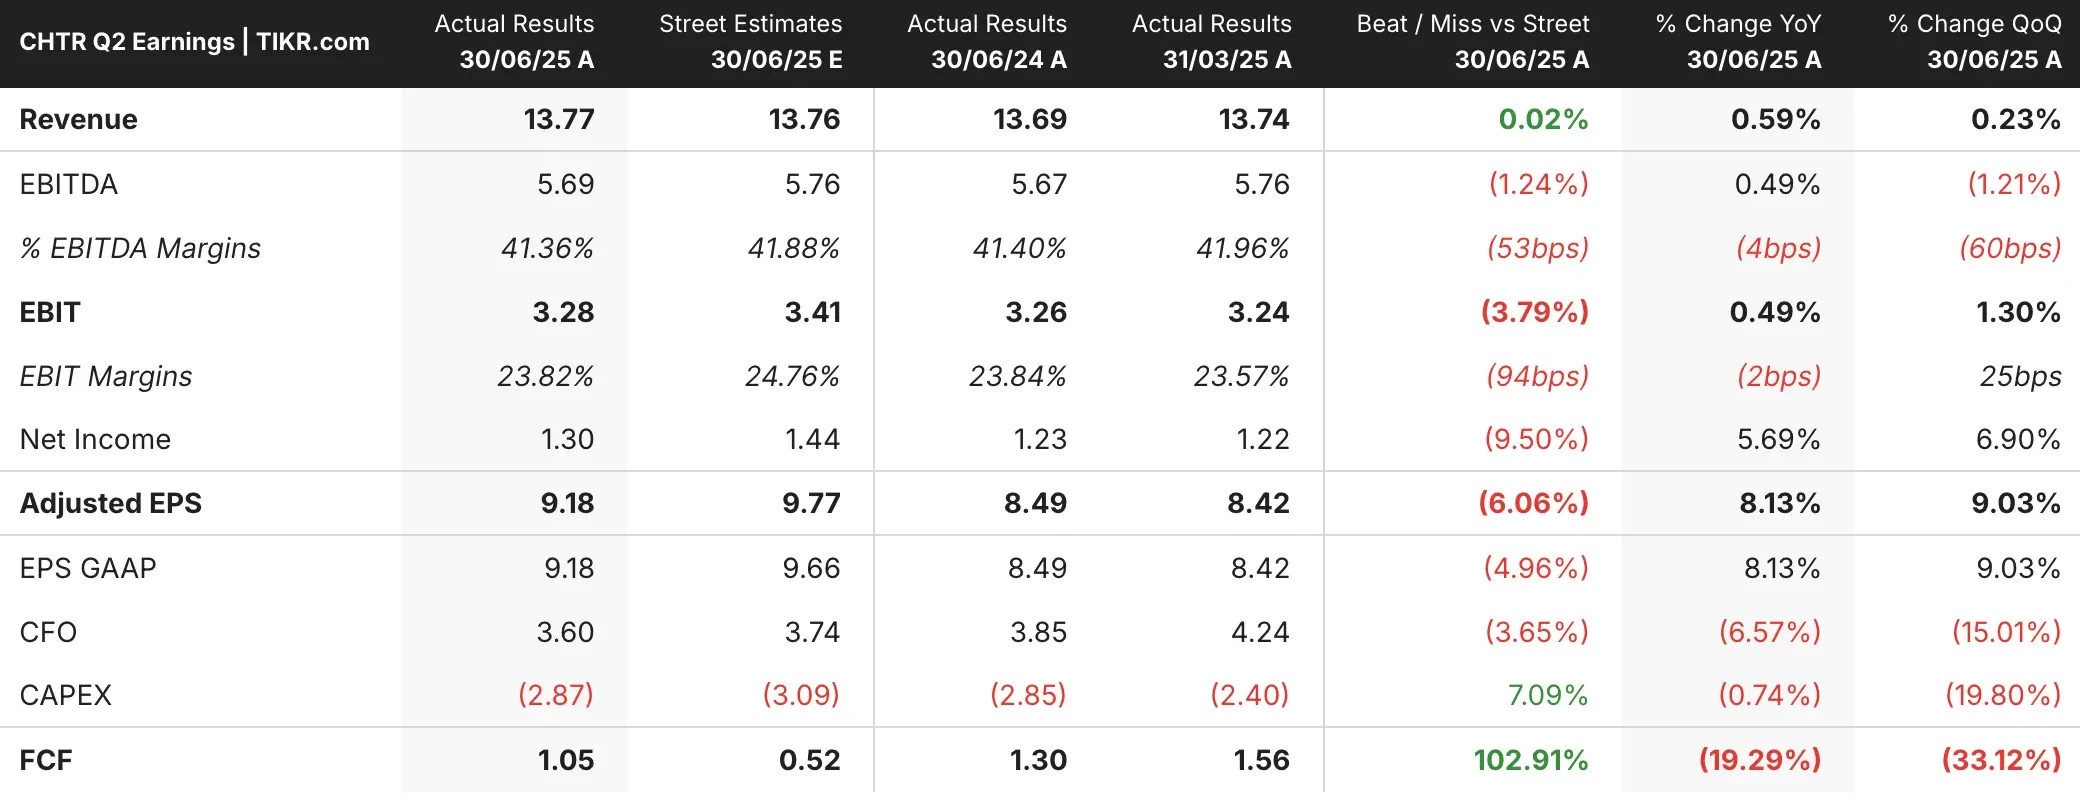Click the Adjusted EPS row label
This screenshot has height=802, width=2080.
coord(111,503)
